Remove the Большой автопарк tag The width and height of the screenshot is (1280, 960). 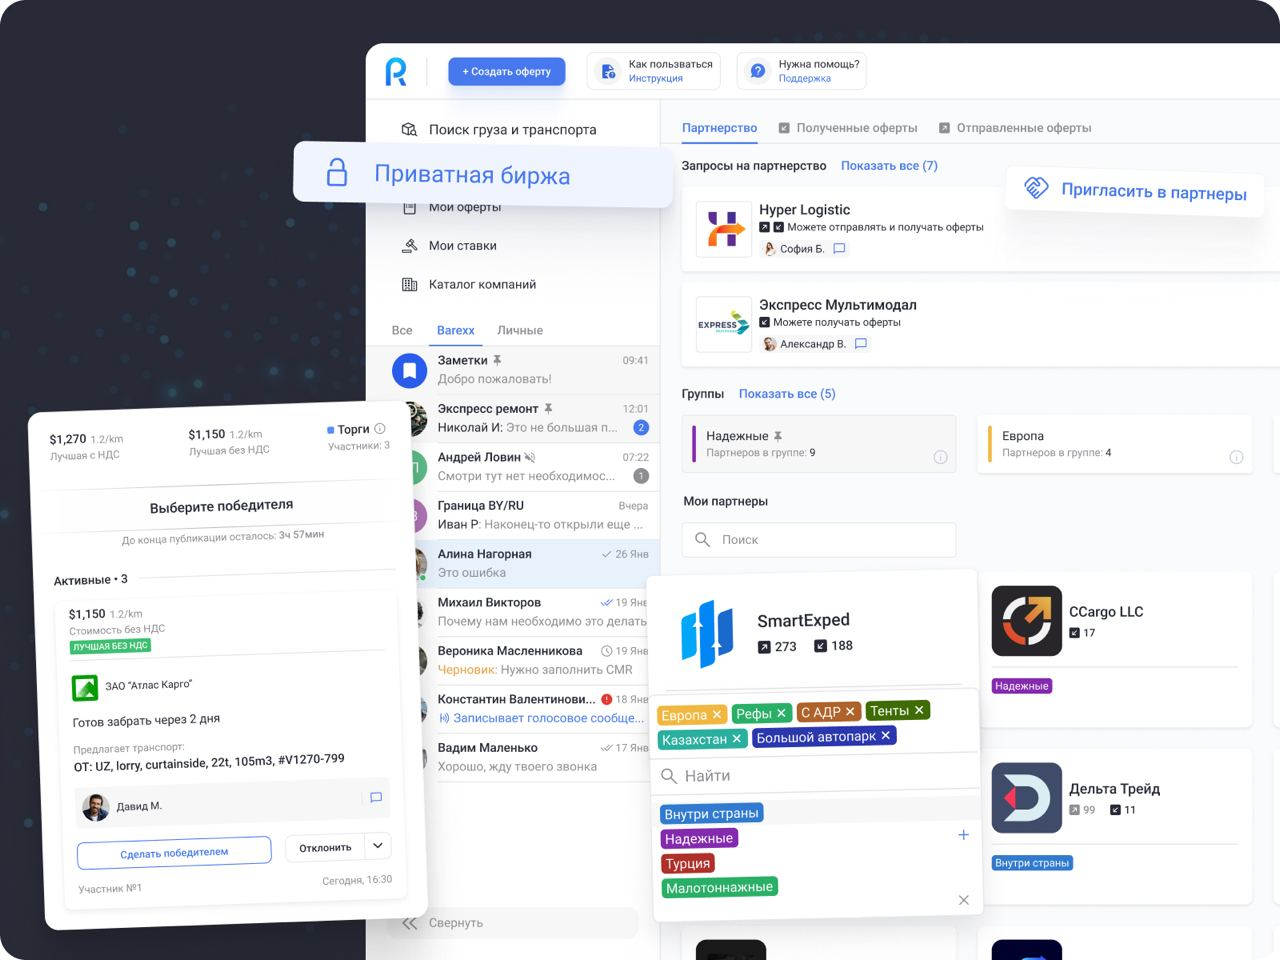pos(885,735)
